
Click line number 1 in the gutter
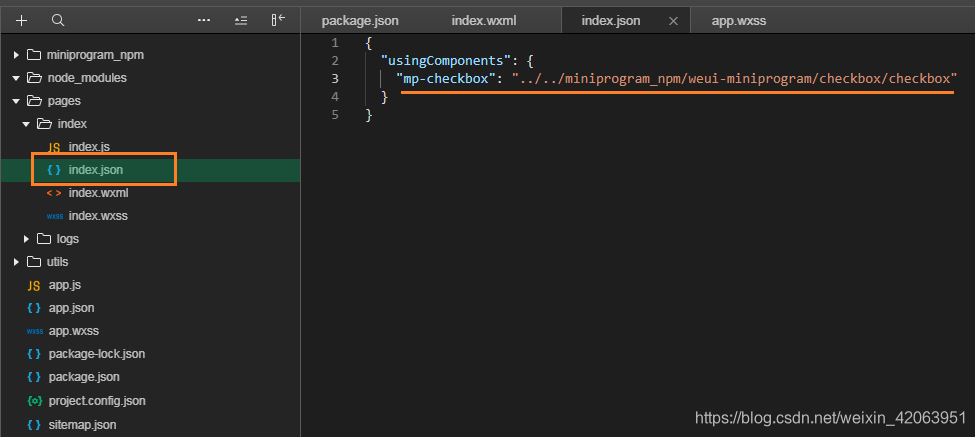[335, 42]
